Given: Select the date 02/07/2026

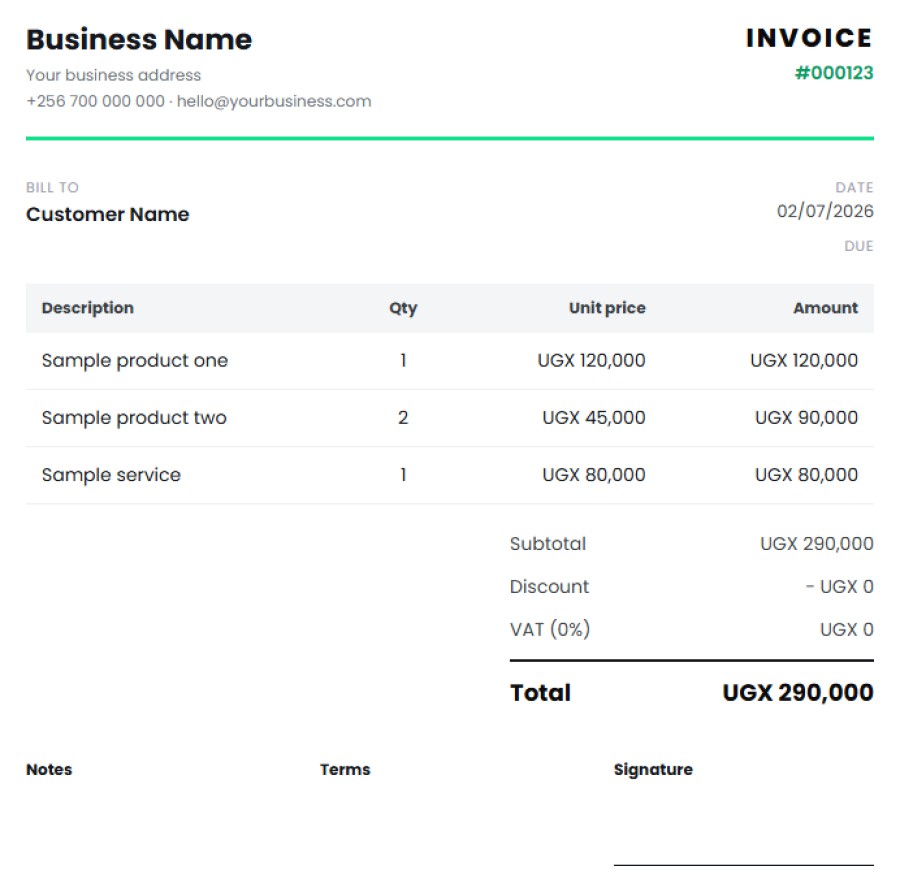Looking at the screenshot, I should click(825, 211).
